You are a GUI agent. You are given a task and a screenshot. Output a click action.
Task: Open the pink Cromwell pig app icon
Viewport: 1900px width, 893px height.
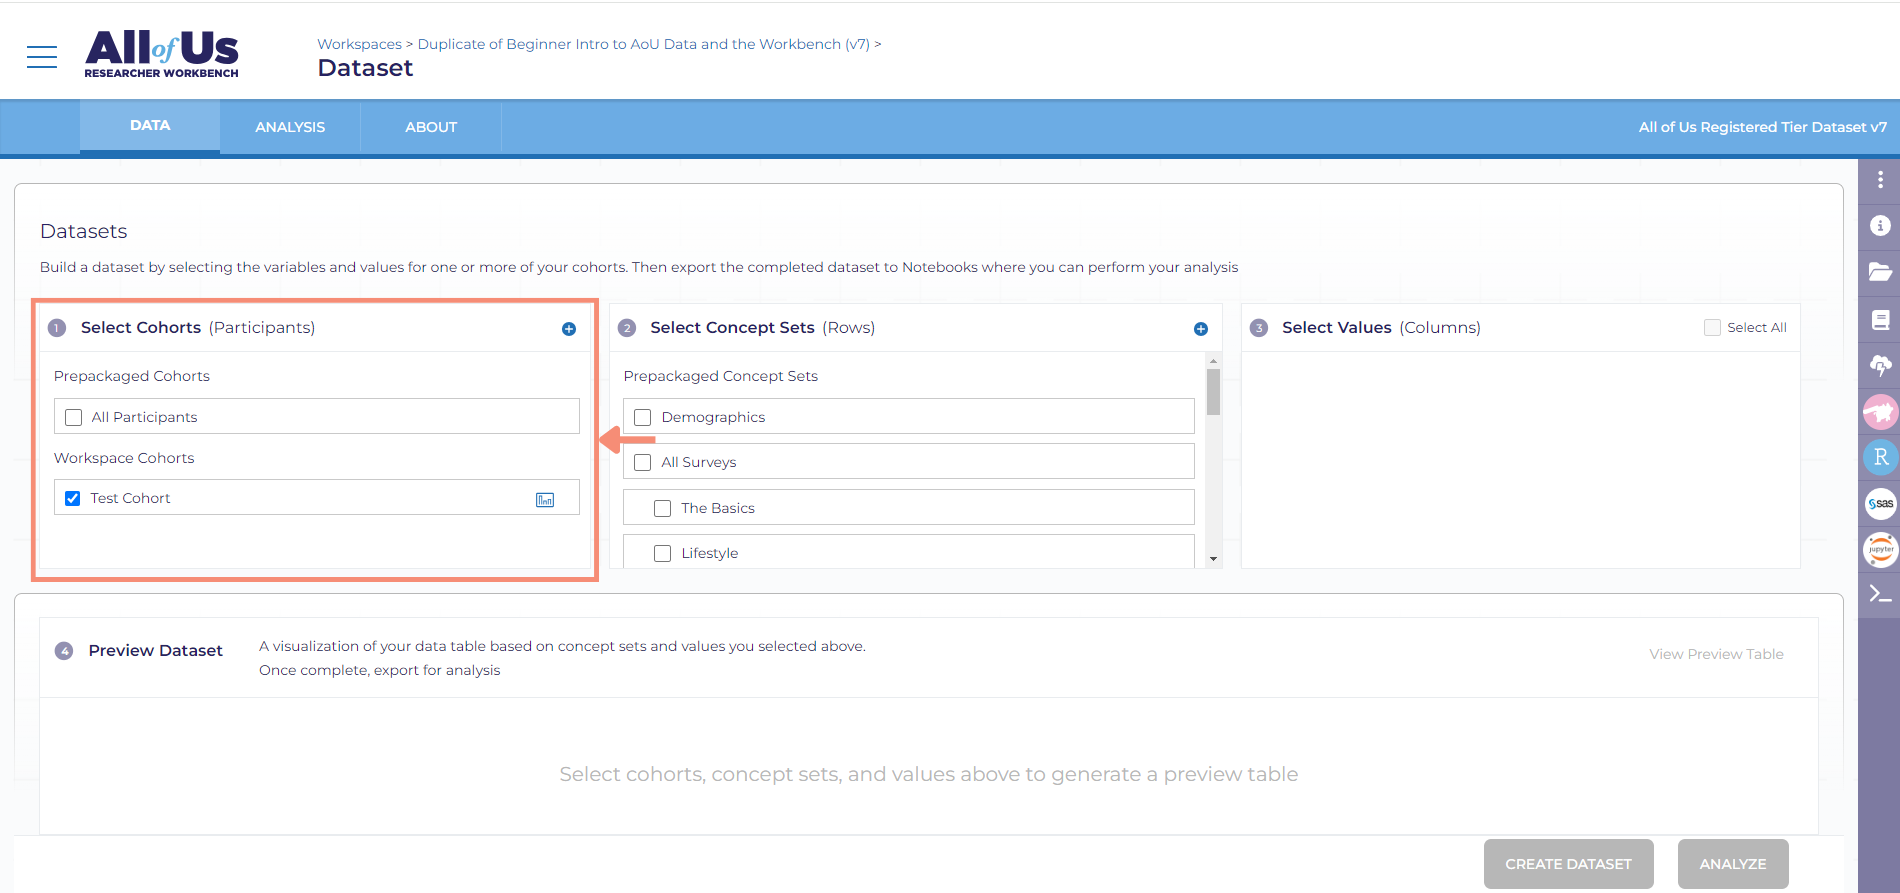point(1880,412)
